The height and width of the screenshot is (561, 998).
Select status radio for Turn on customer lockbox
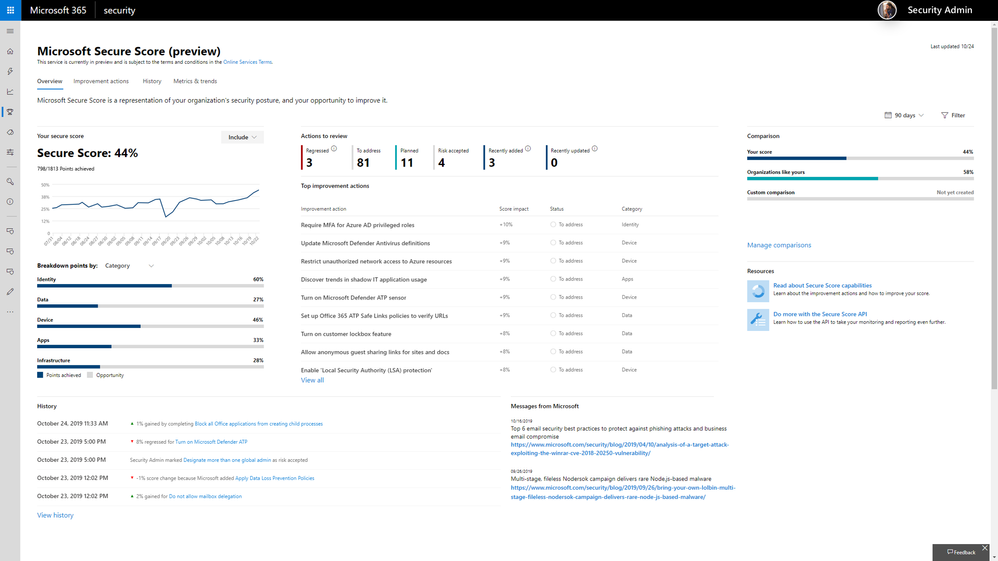pyautogui.click(x=553, y=334)
